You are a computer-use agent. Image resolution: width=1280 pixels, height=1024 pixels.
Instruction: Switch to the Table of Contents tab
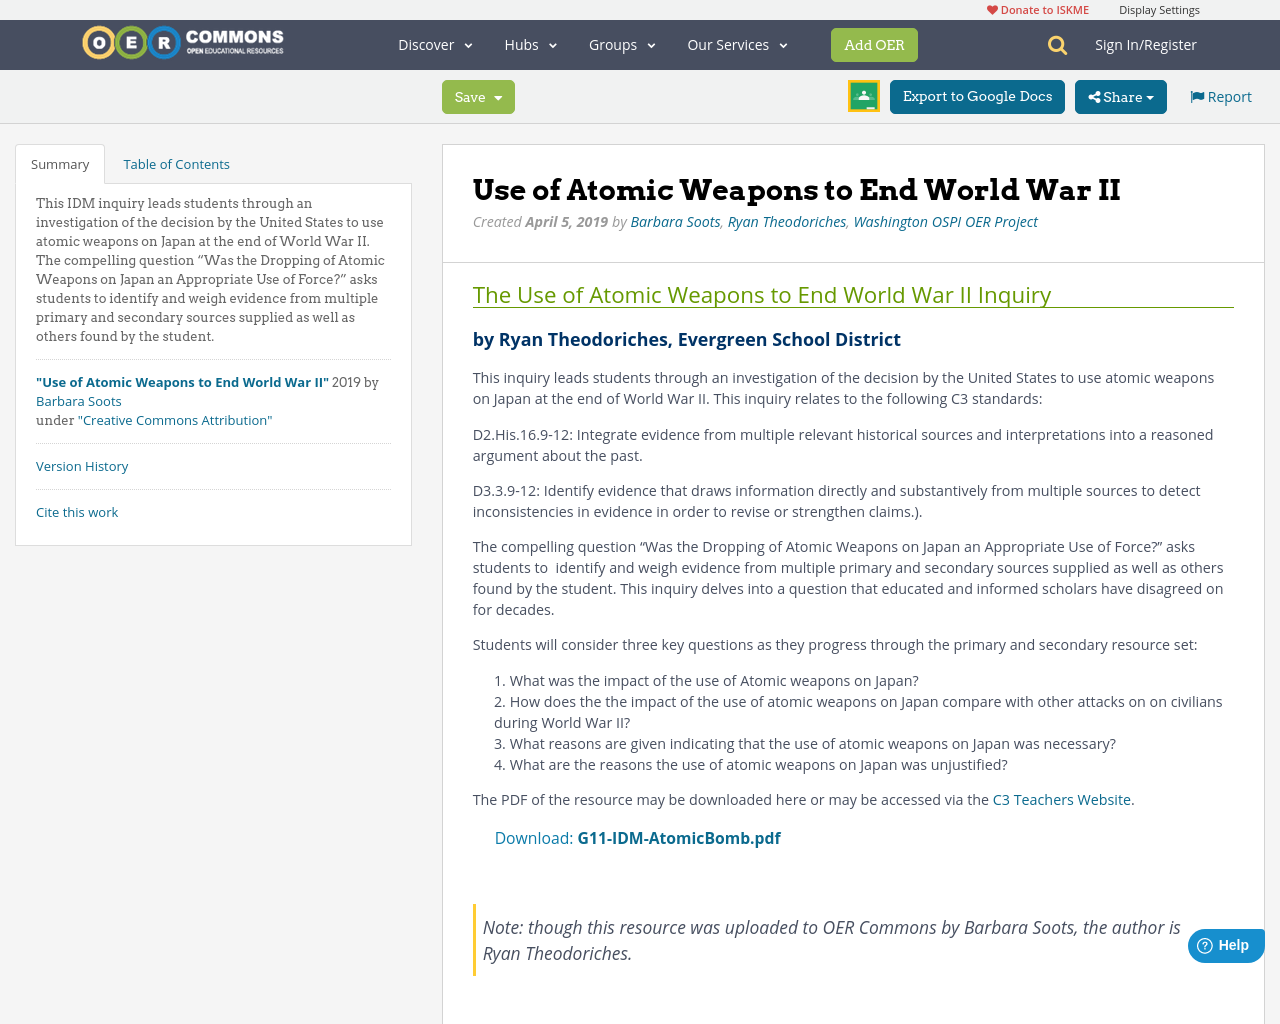(176, 162)
